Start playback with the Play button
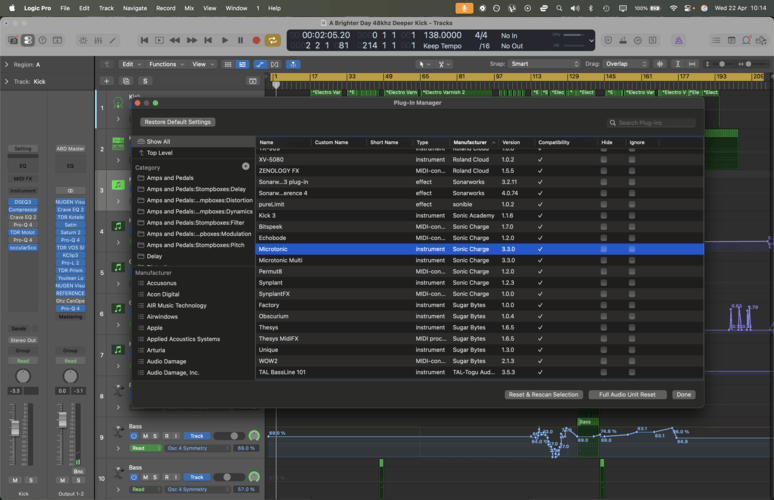 (225, 40)
